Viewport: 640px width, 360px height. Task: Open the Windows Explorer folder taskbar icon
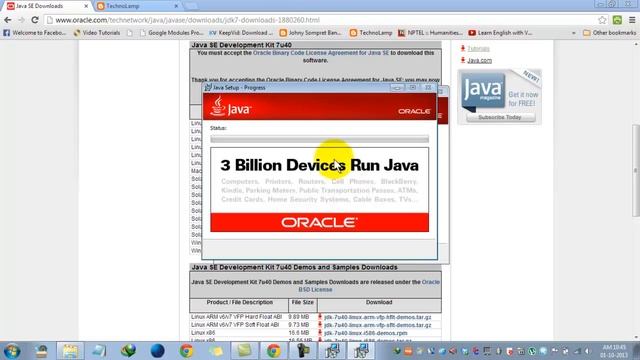70,351
